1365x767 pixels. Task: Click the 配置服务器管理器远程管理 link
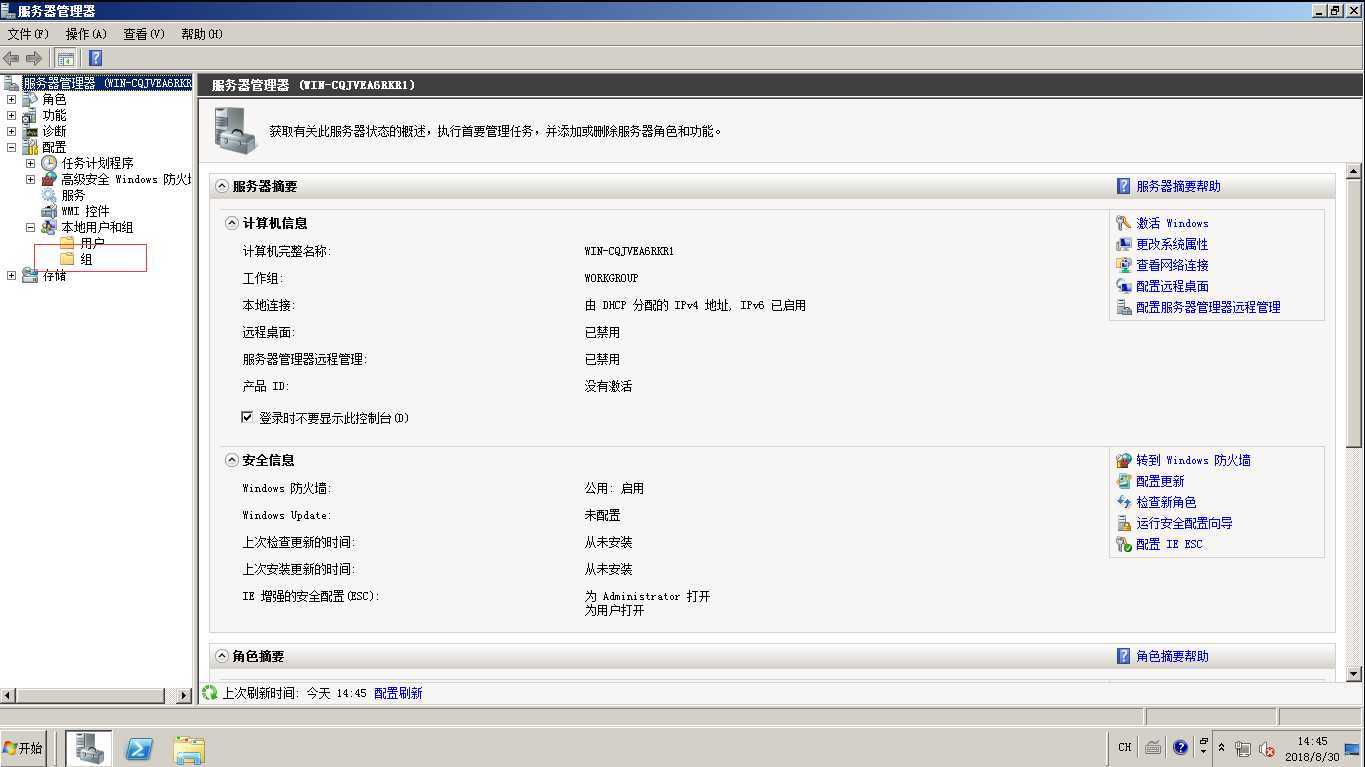pos(1208,307)
